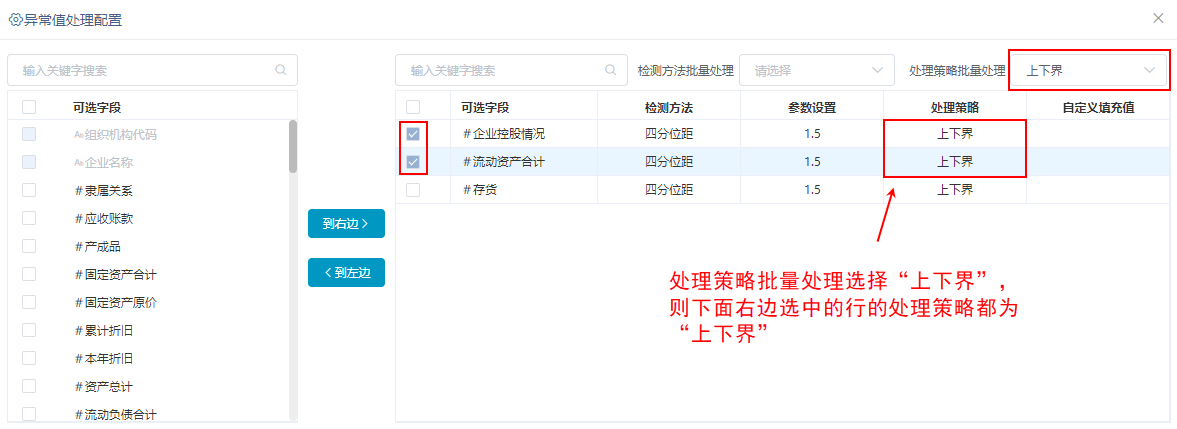1177x429 pixels.
Task: Click 上下界 strategy cell in 企业控股情况 row
Action: point(955,134)
